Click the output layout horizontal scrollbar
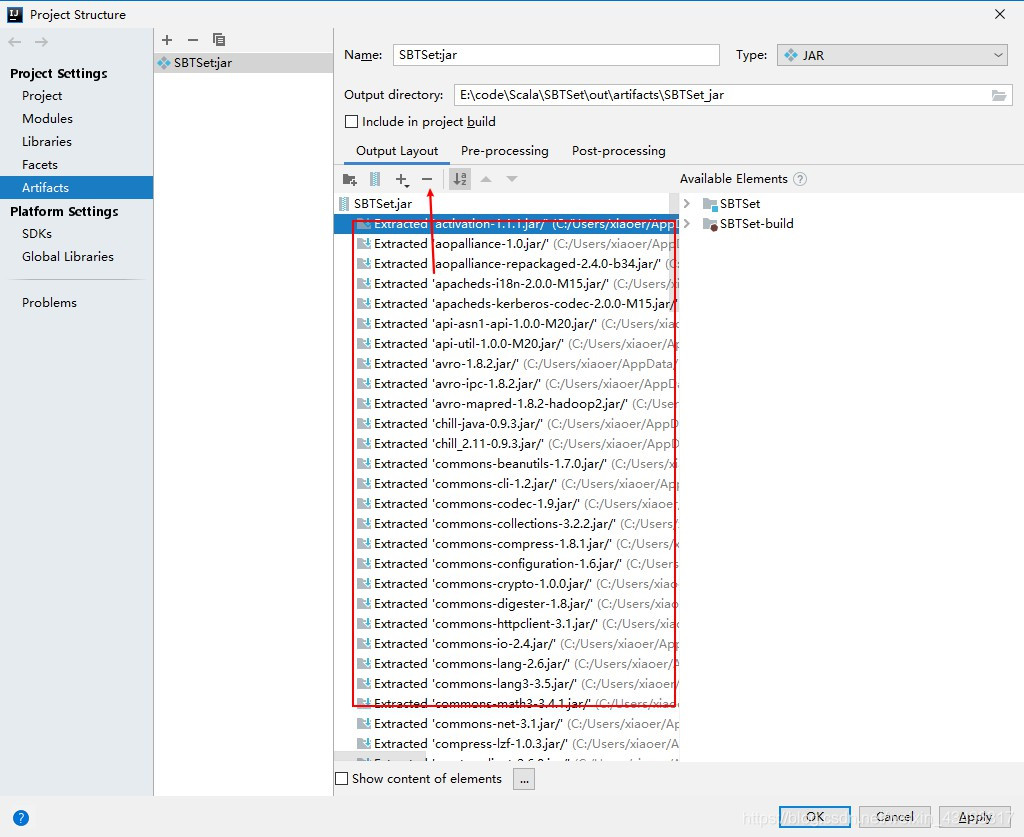This screenshot has height=837, width=1024. (381, 756)
